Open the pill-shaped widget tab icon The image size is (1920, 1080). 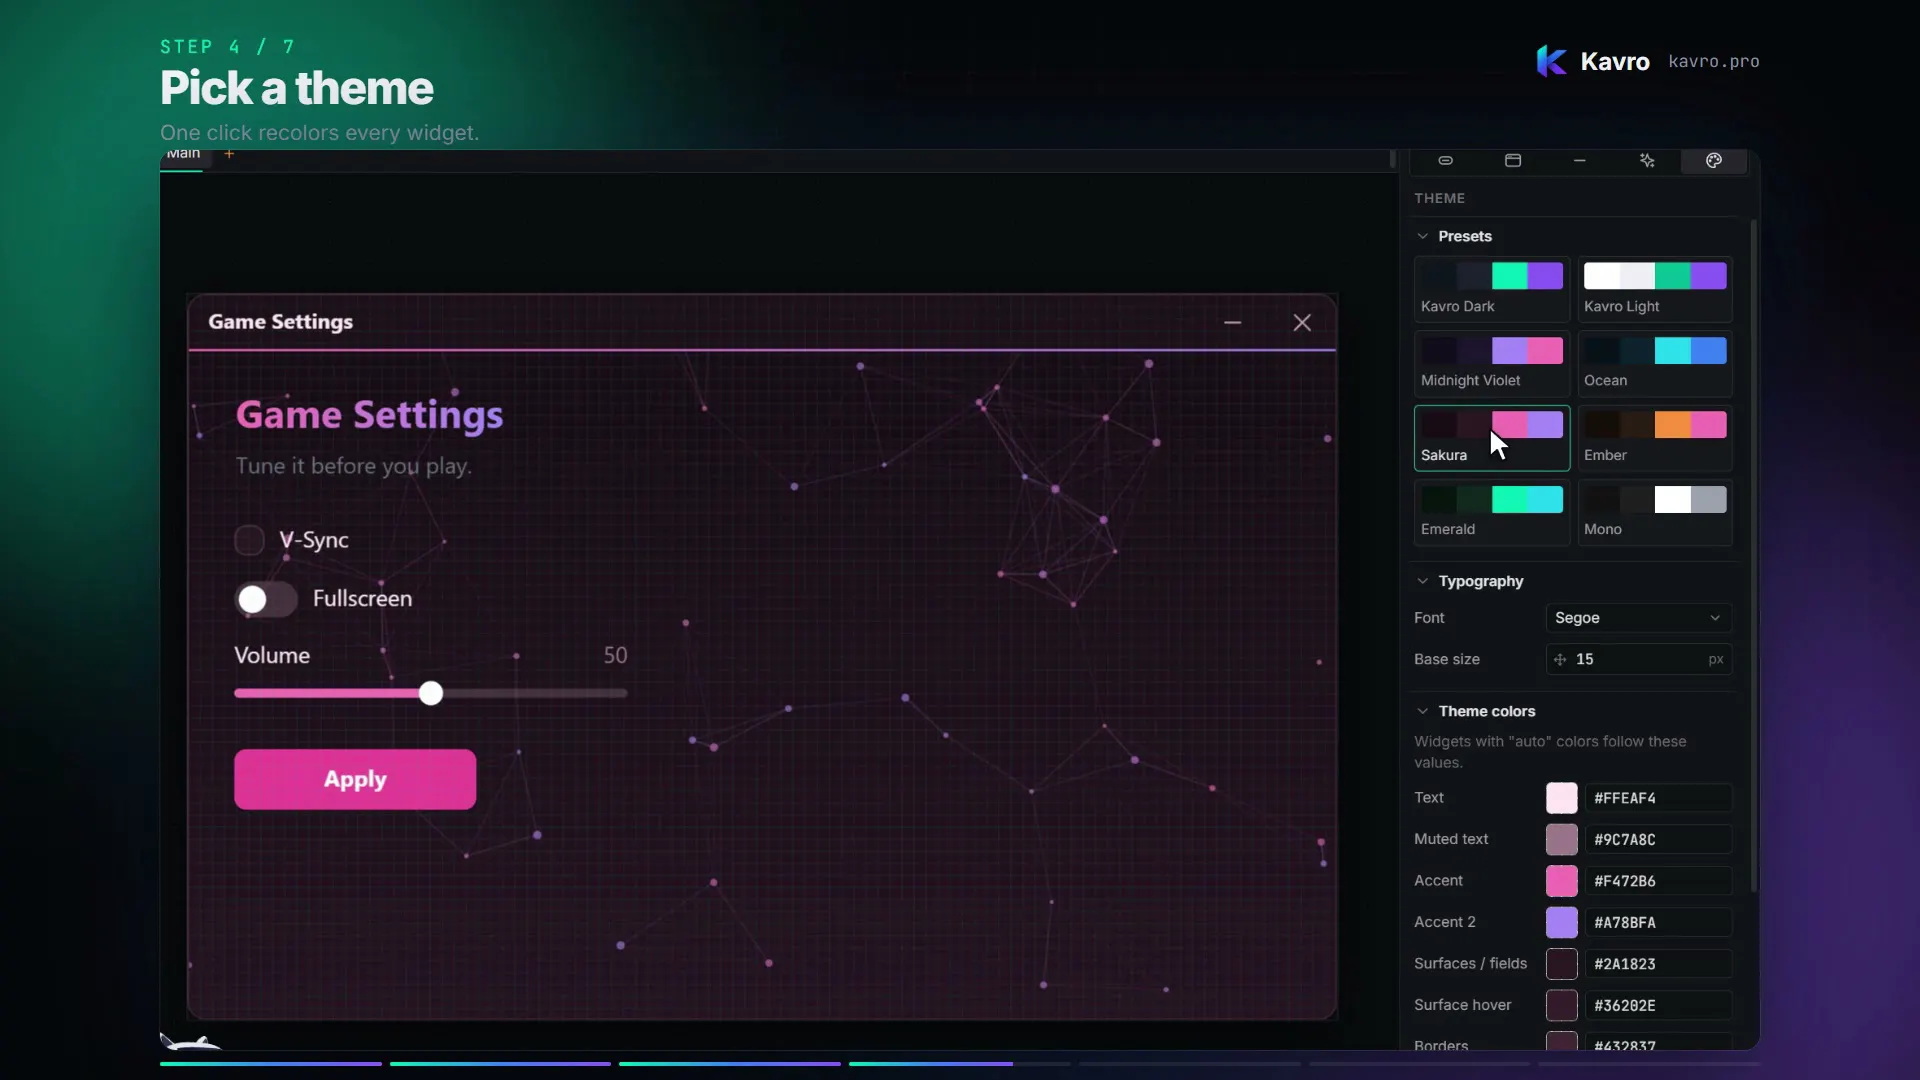coord(1446,161)
